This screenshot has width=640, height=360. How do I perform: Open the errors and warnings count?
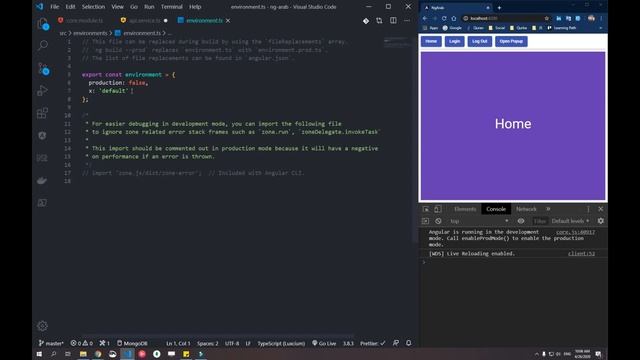pyautogui.click(x=81, y=343)
